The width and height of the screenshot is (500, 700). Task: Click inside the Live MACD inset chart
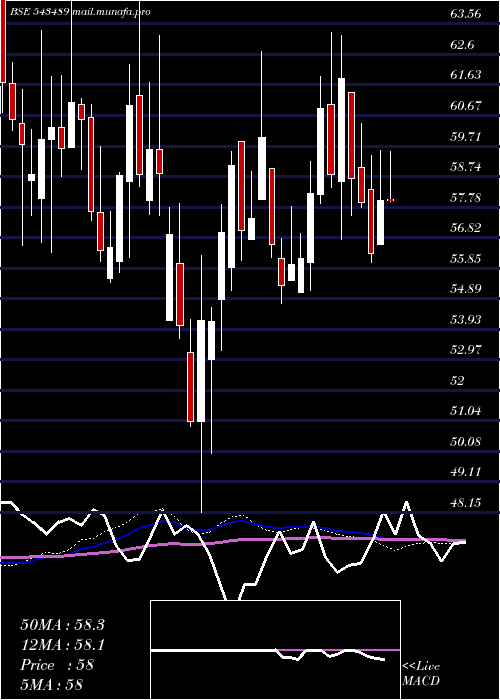pos(275,650)
